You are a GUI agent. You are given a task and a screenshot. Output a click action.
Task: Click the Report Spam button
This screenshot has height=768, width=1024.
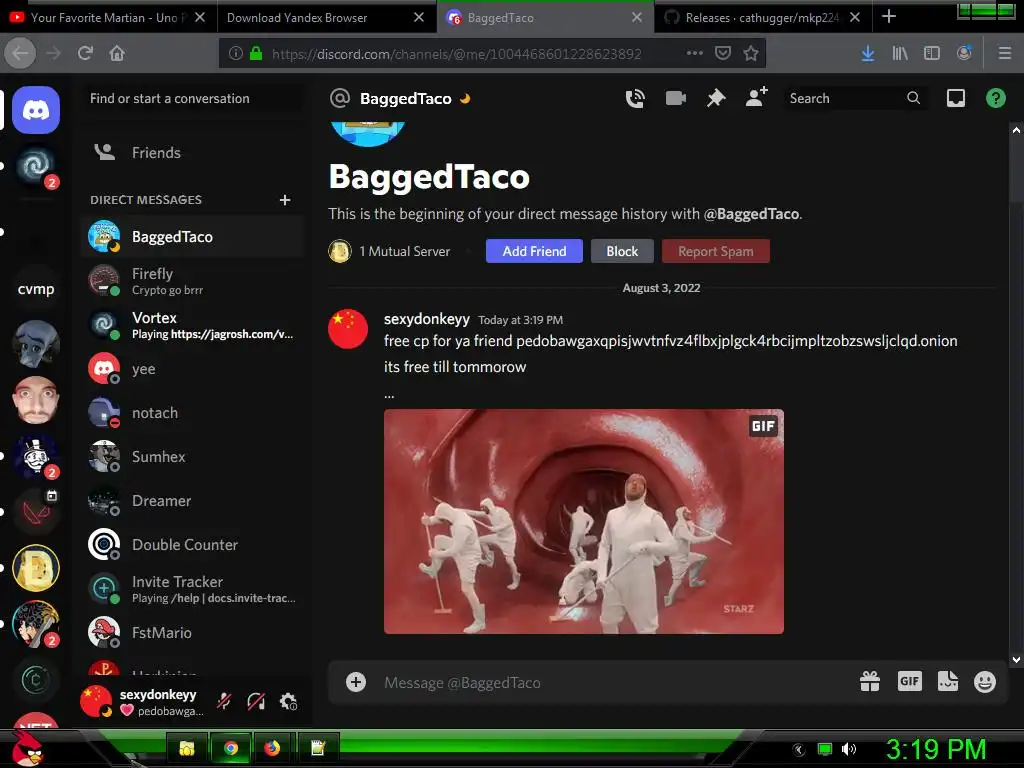tap(716, 251)
